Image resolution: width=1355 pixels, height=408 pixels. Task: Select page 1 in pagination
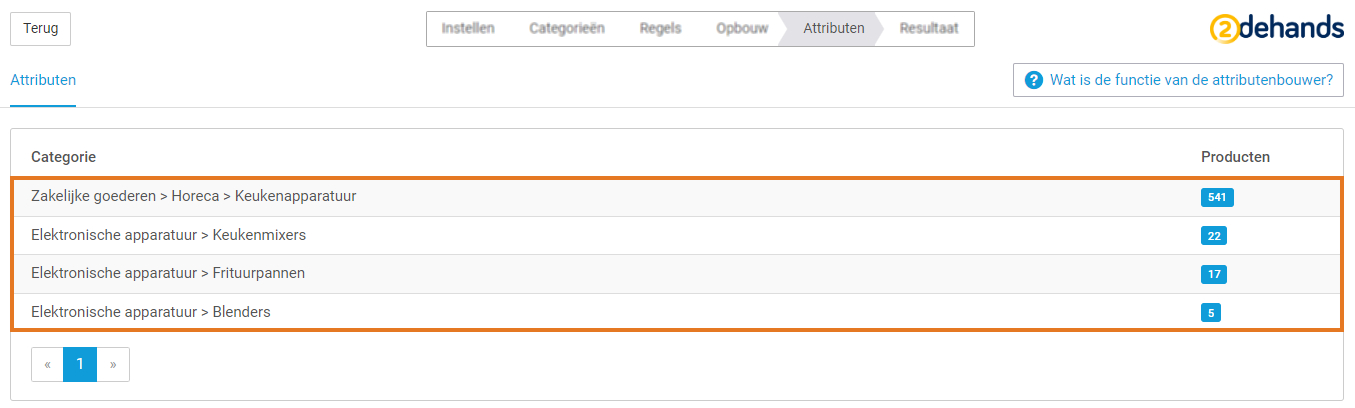(80, 365)
